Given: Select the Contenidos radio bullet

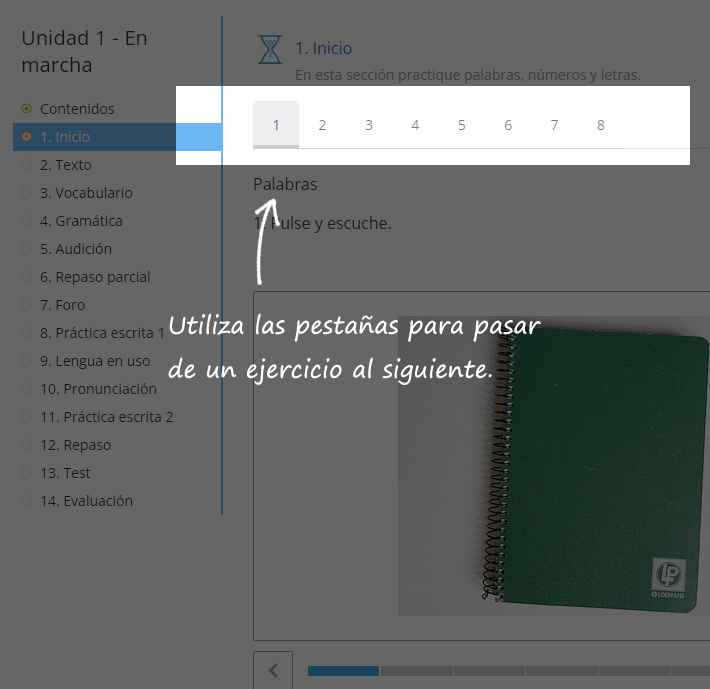Looking at the screenshot, I should click(26, 109).
